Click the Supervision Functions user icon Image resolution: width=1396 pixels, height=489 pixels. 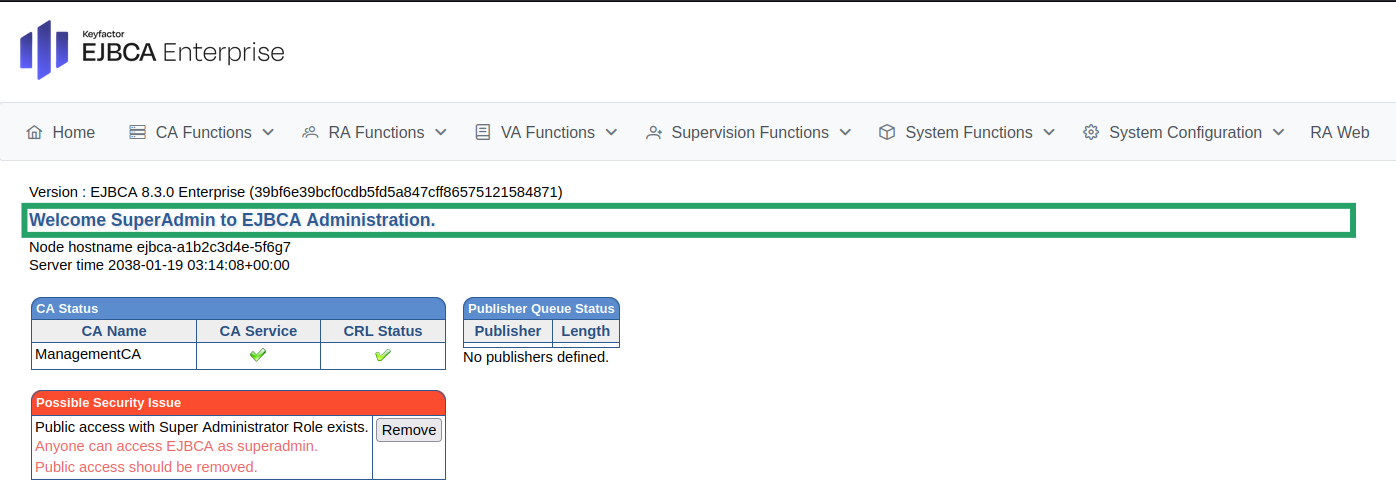[654, 132]
